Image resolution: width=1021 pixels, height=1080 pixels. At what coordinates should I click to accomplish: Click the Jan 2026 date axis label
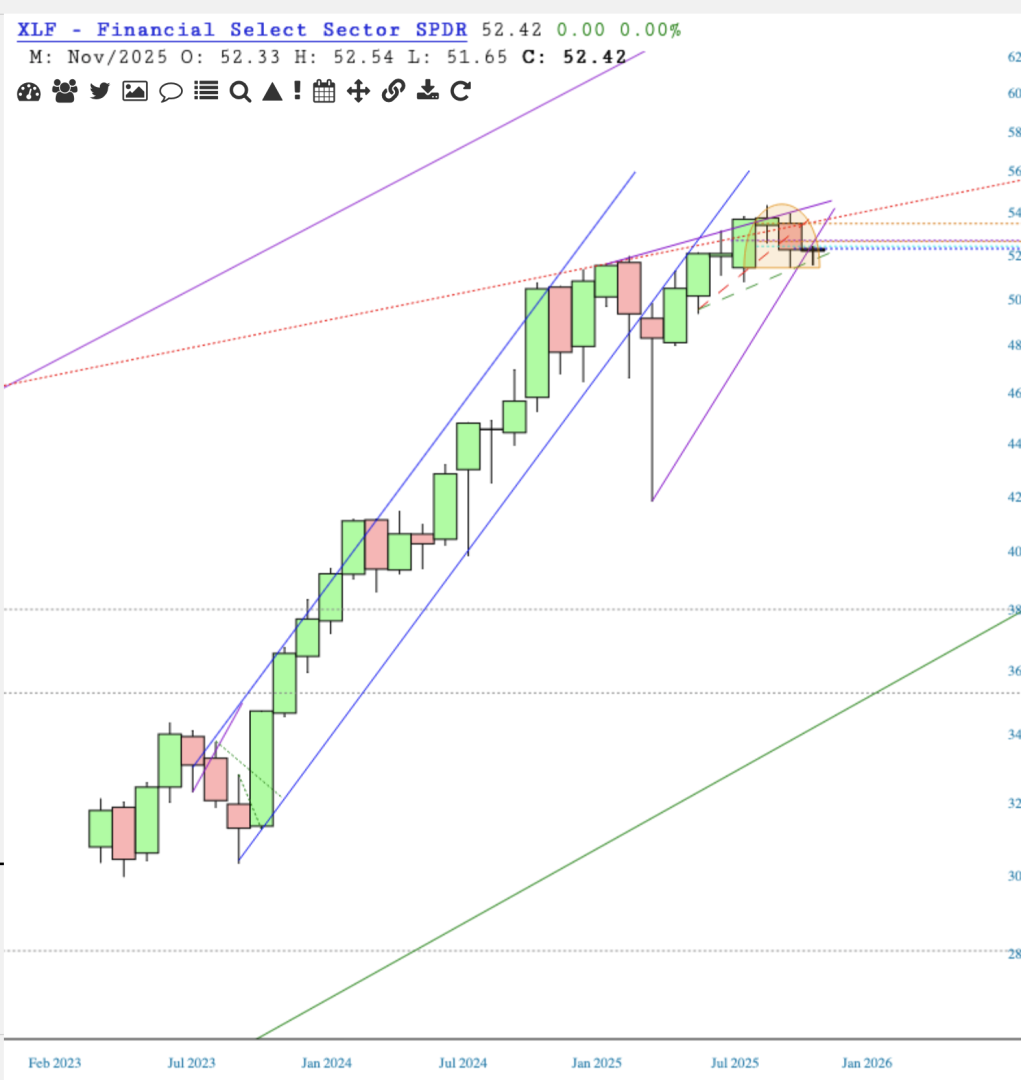(867, 1063)
